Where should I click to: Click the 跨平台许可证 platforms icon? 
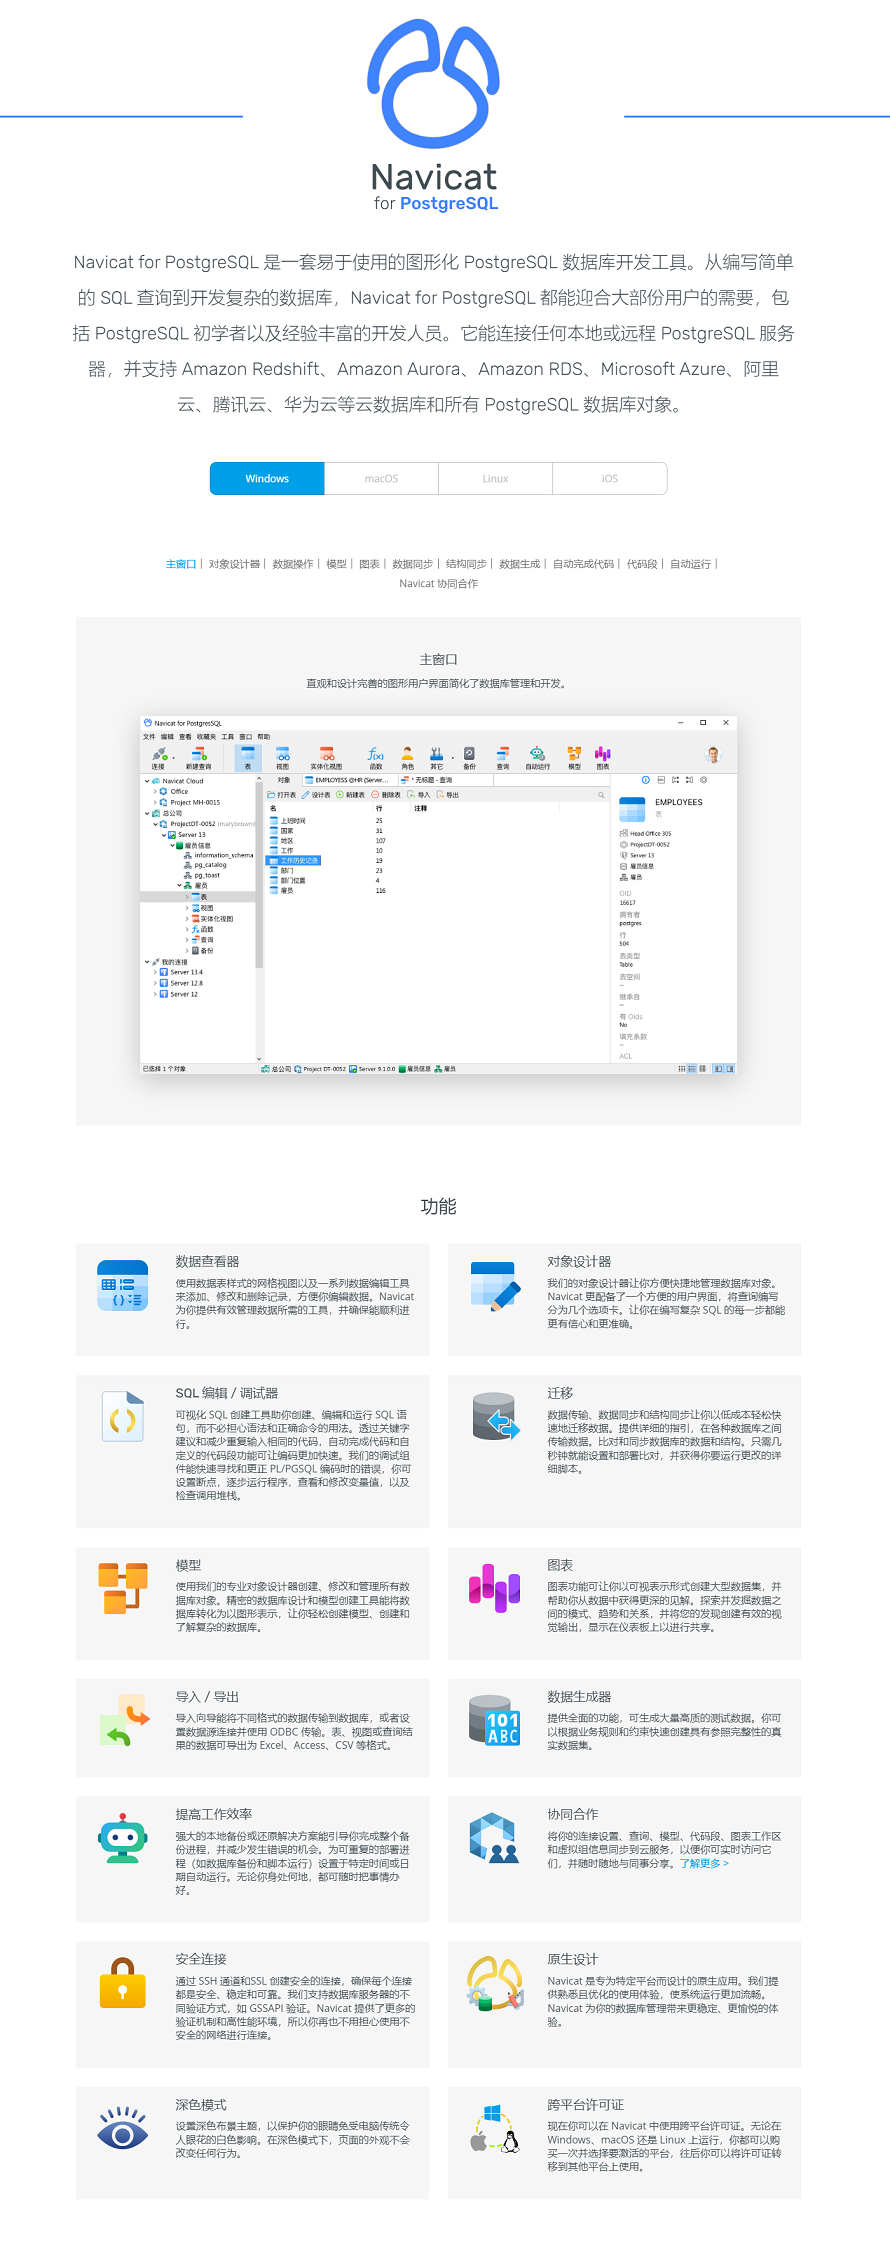tap(495, 2128)
